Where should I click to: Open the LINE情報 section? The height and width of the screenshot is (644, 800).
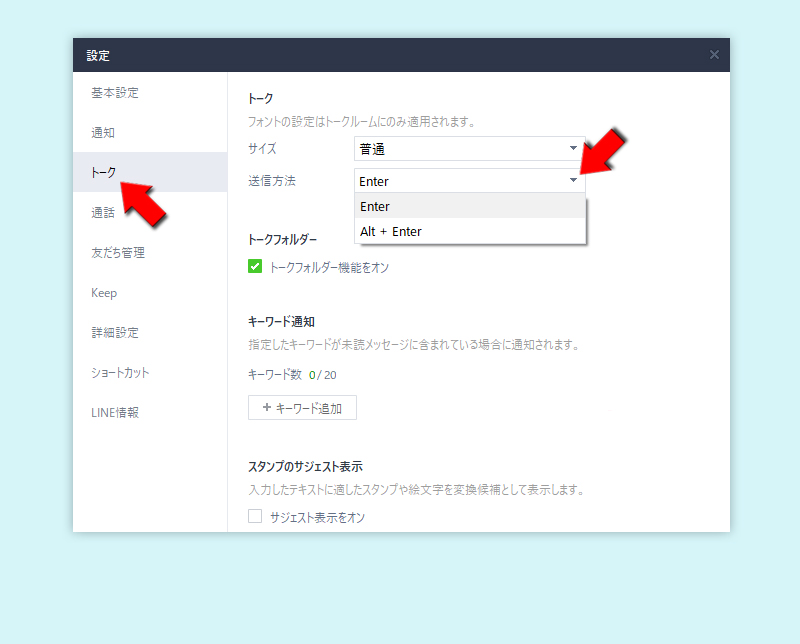point(114,412)
